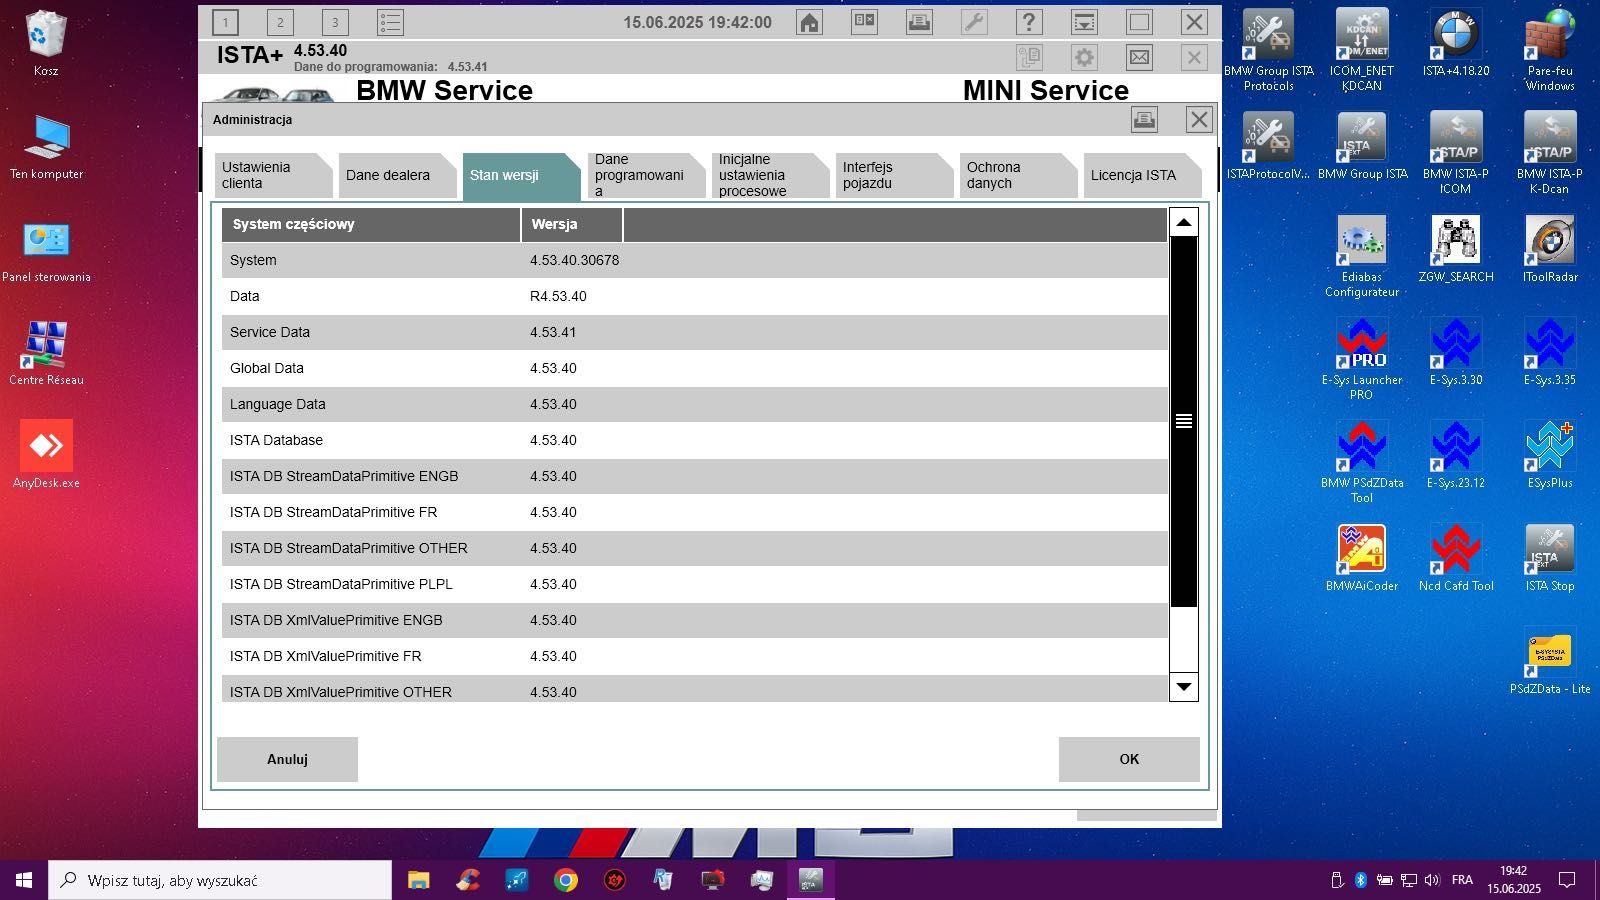Image resolution: width=1600 pixels, height=900 pixels.
Task: Open the ISTA home icon
Action: click(809, 22)
